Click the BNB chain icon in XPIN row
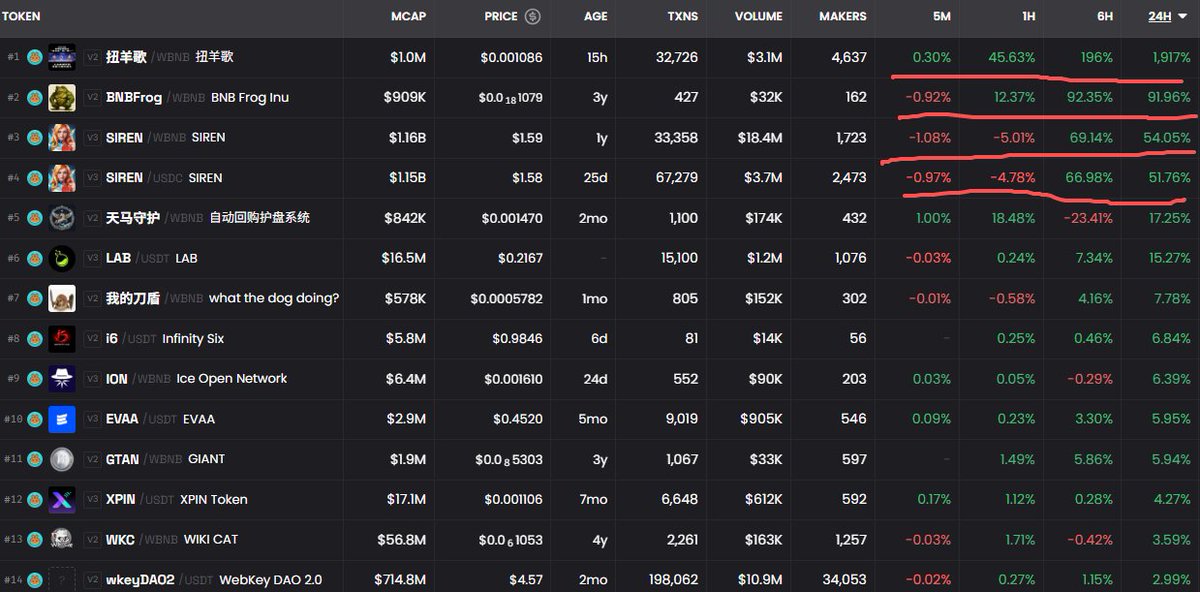 34,499
